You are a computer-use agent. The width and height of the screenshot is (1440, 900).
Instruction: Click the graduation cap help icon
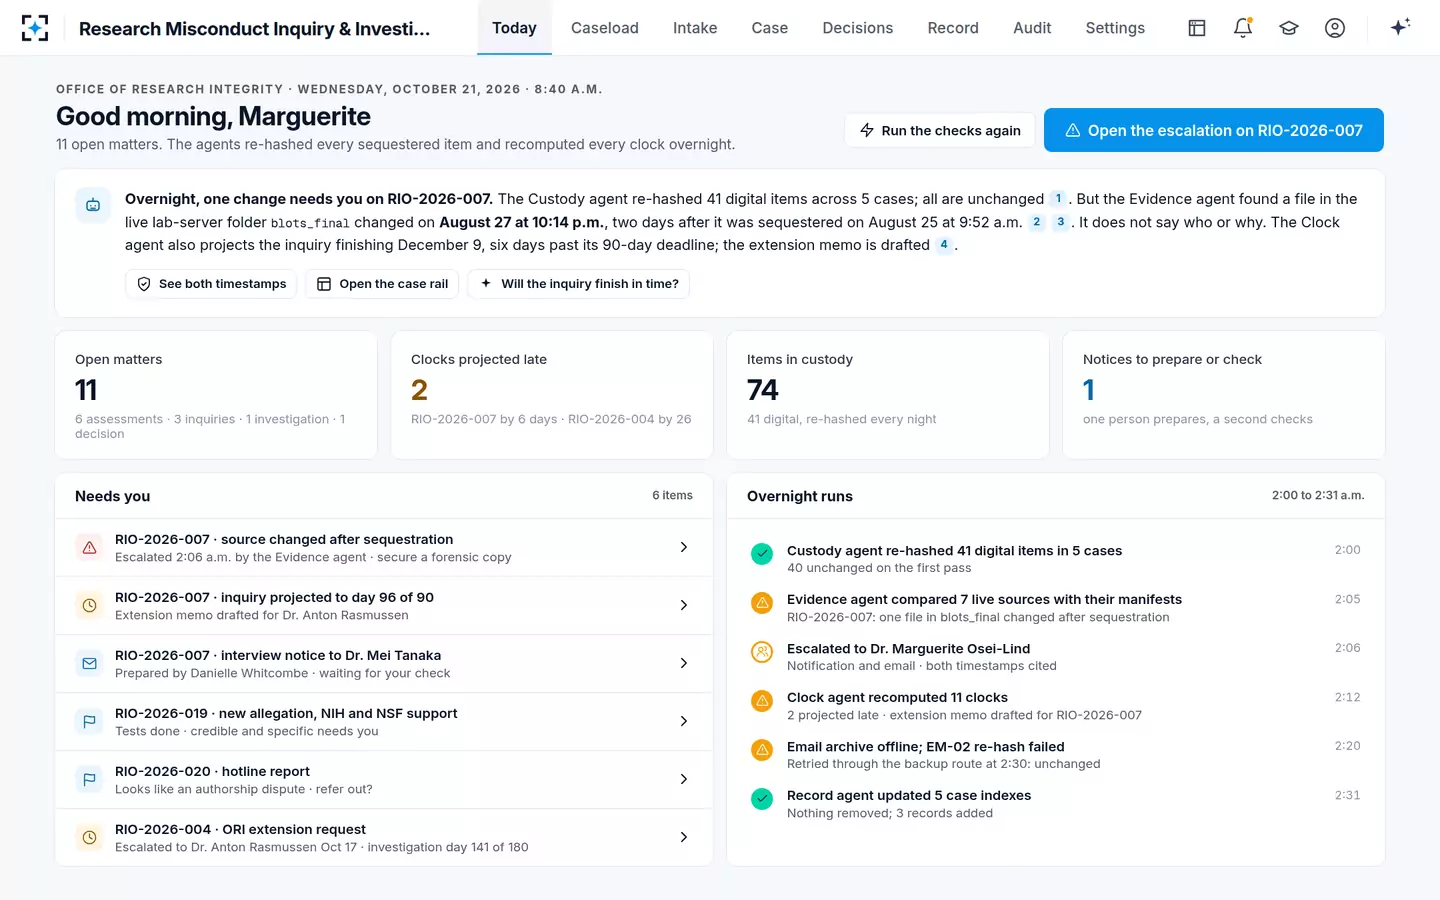click(1289, 28)
